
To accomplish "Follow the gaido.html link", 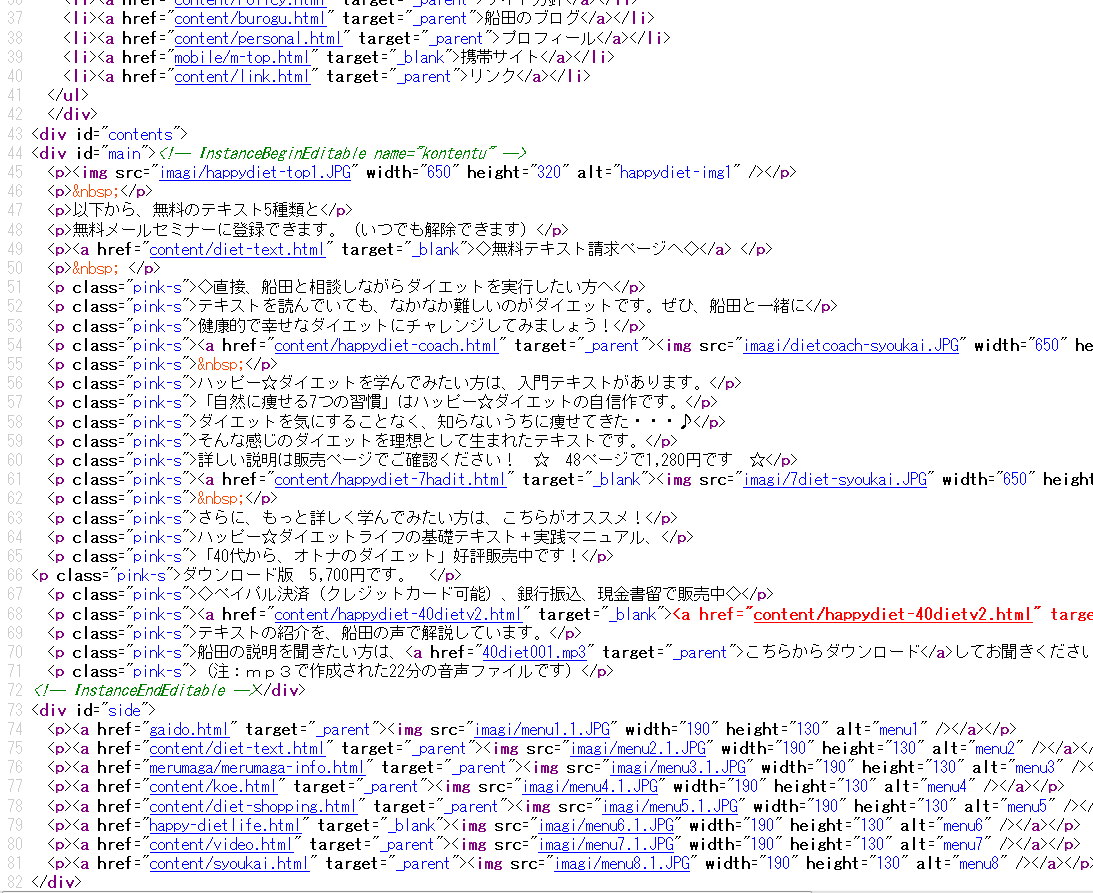I will pyautogui.click(x=189, y=729).
